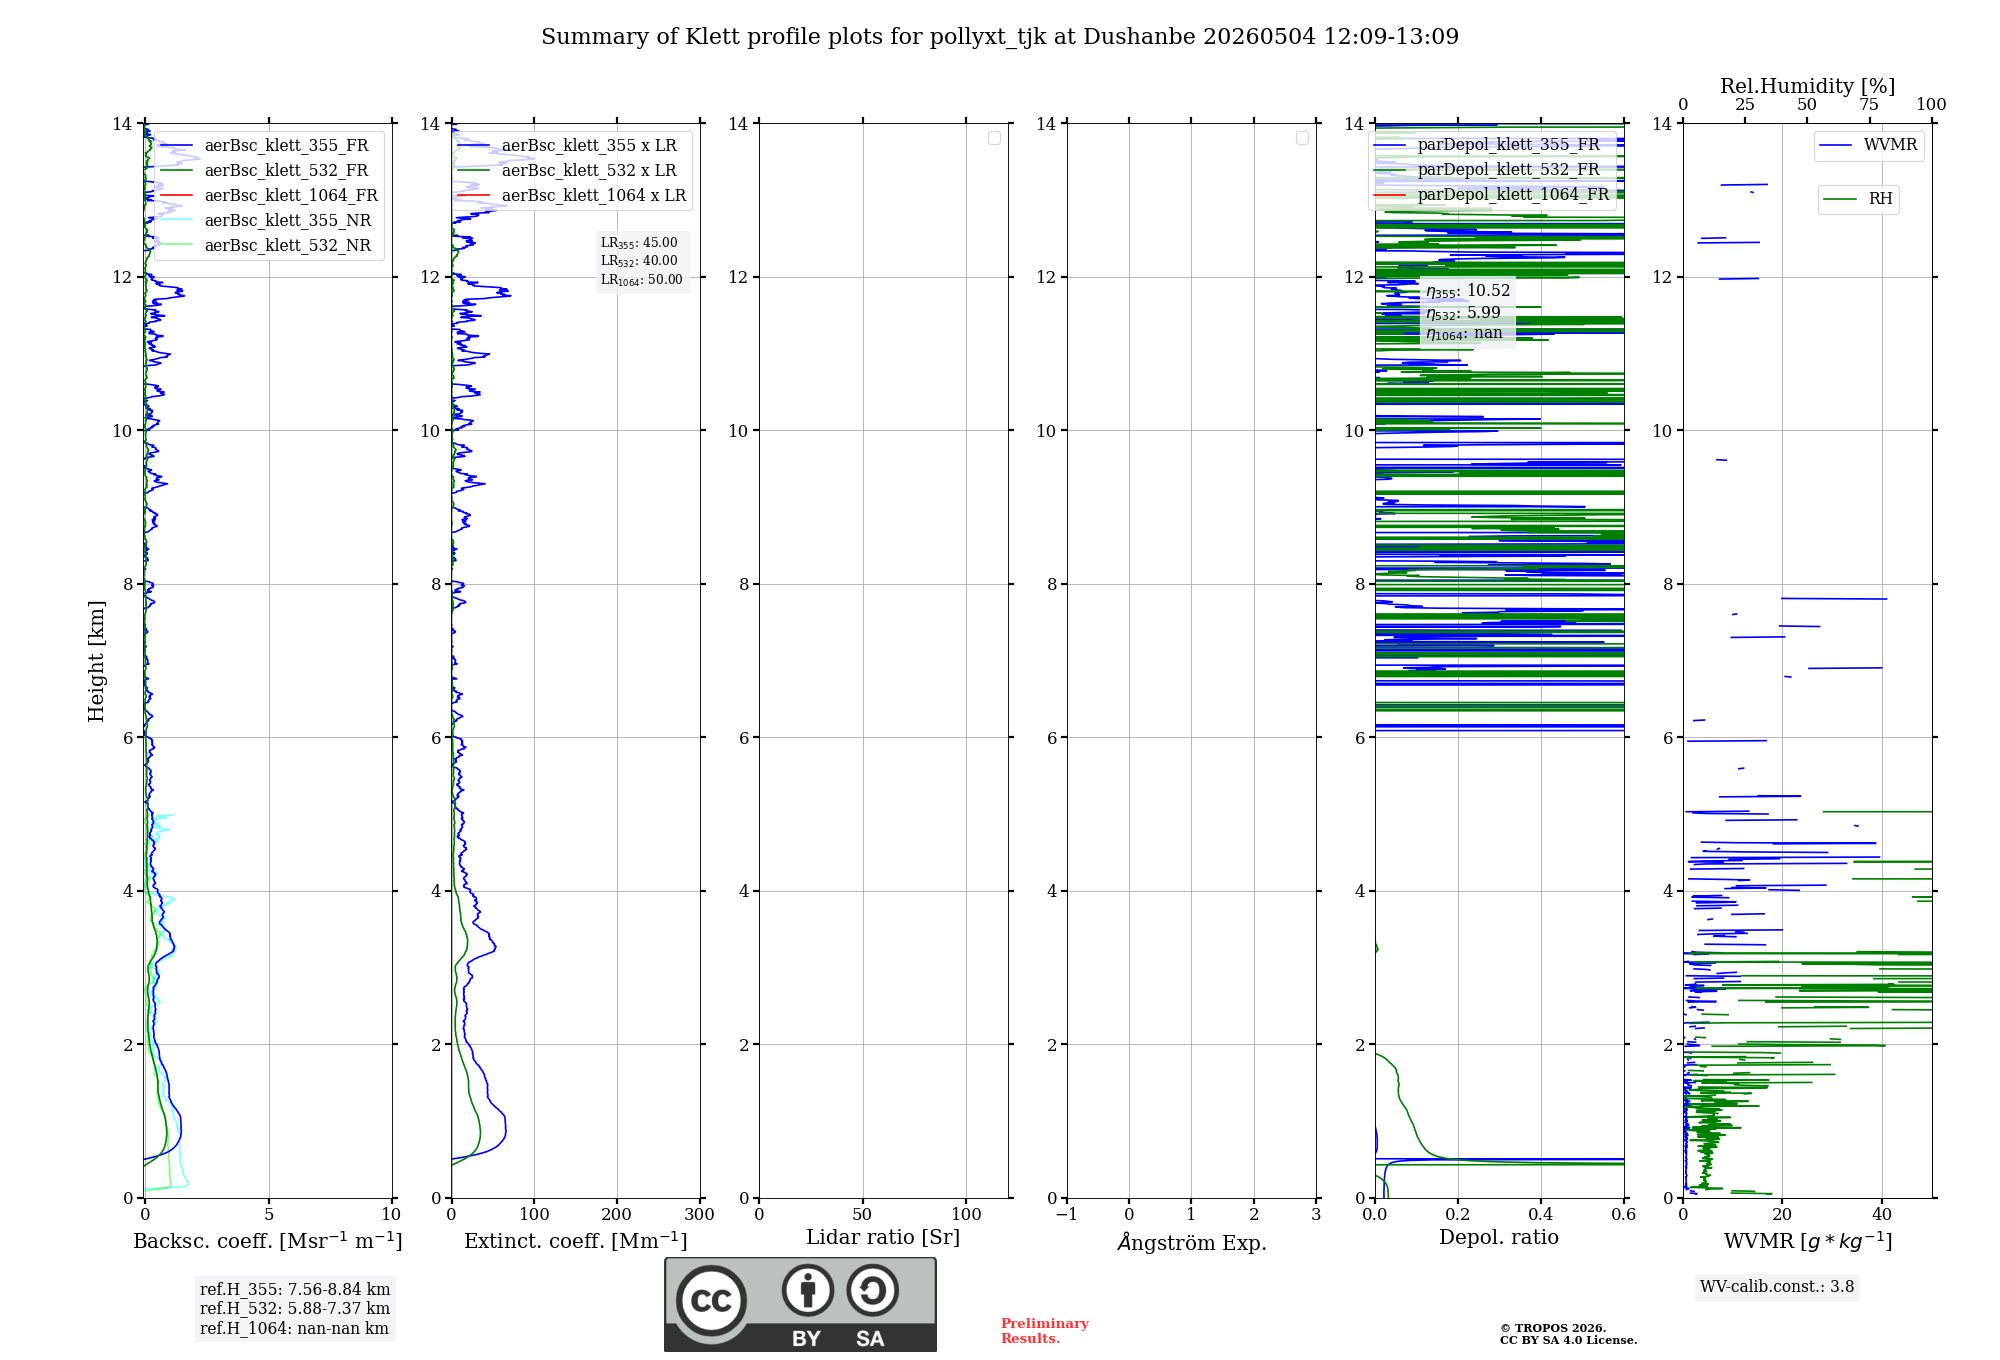The height and width of the screenshot is (1360, 2000).
Task: Click the Rel.Humidity [%] top axis label
Action: 1808,86
